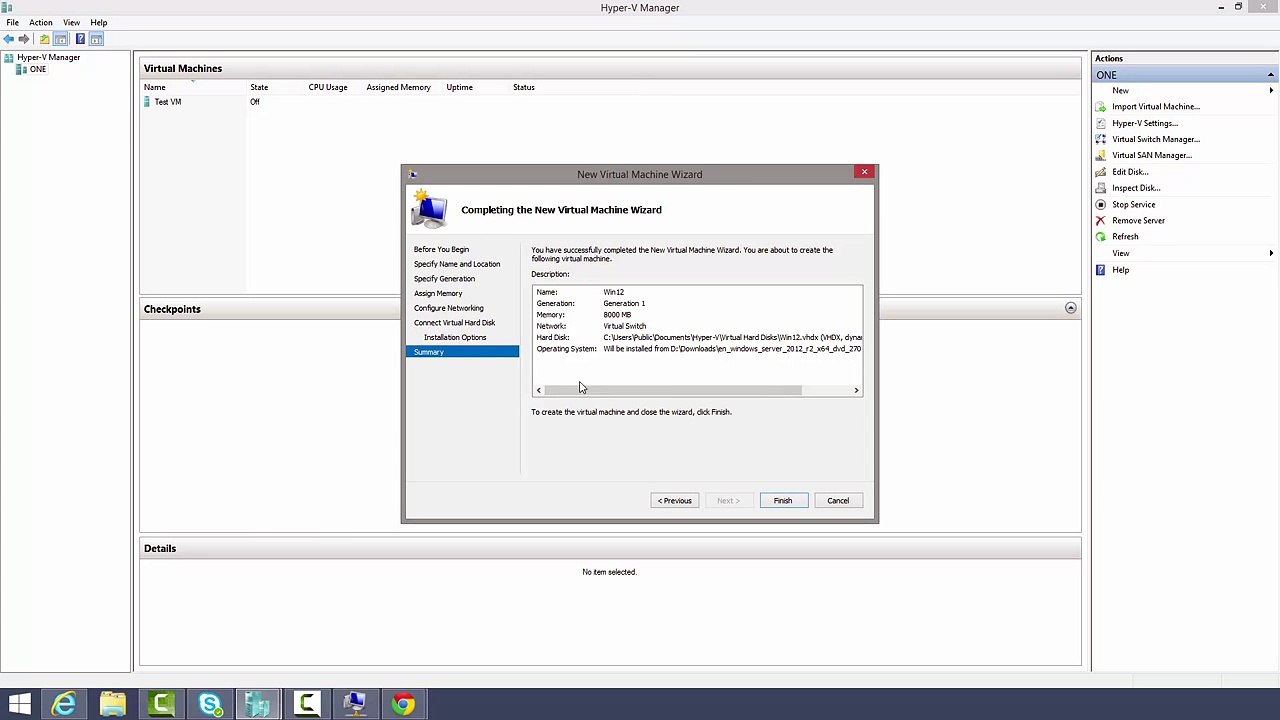Screen dimensions: 1280x720
Task: Go to Configure Networking wizard step
Action: tap(449, 308)
